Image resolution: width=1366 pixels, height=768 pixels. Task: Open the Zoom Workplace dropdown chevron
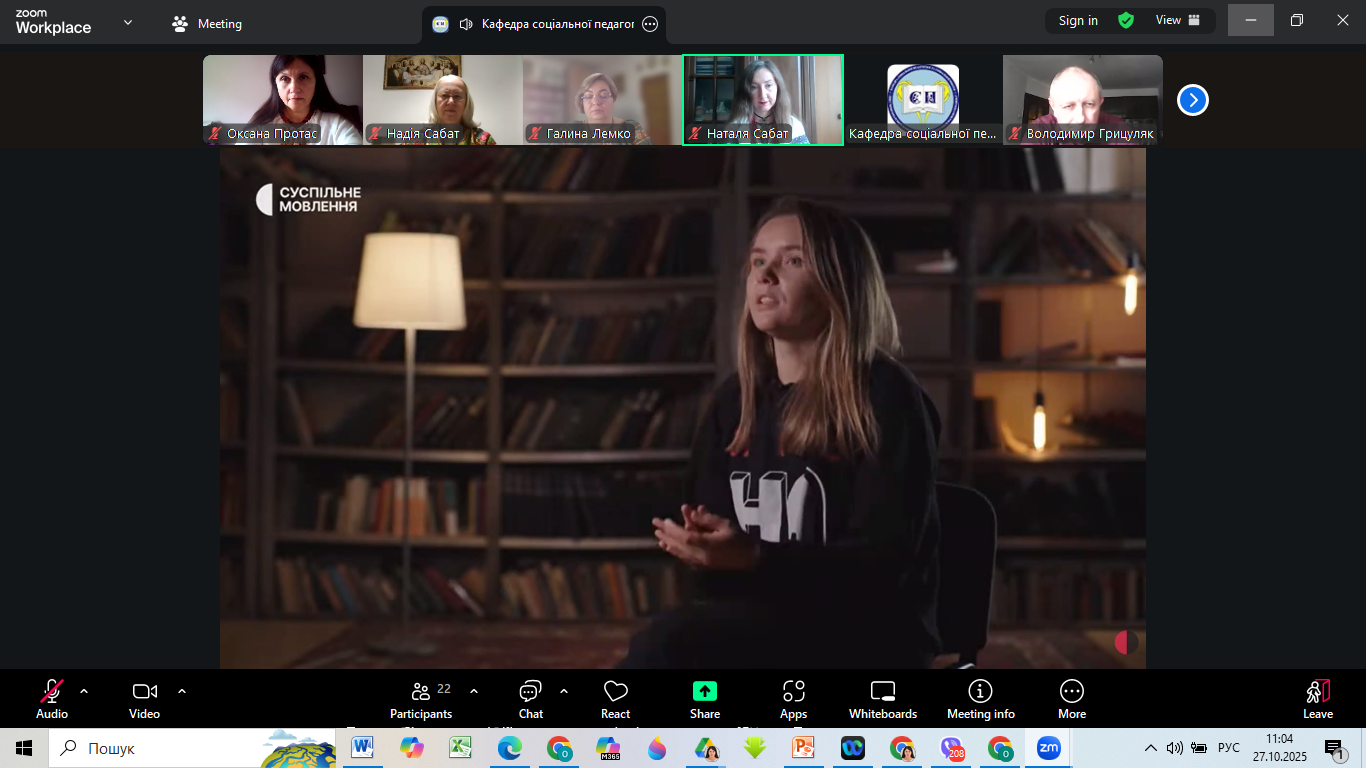click(128, 22)
